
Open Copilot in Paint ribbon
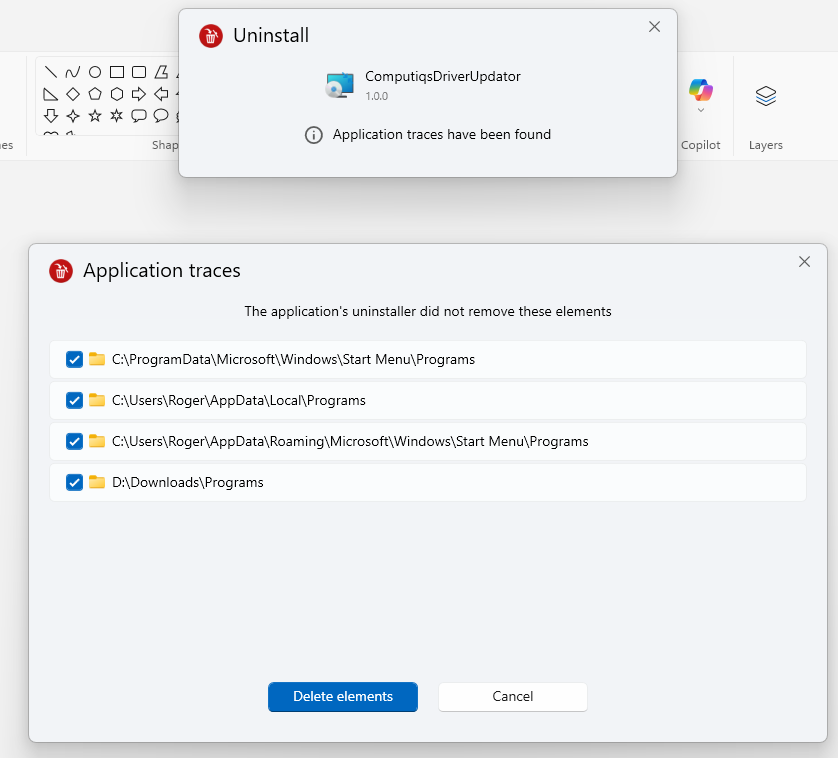(701, 90)
